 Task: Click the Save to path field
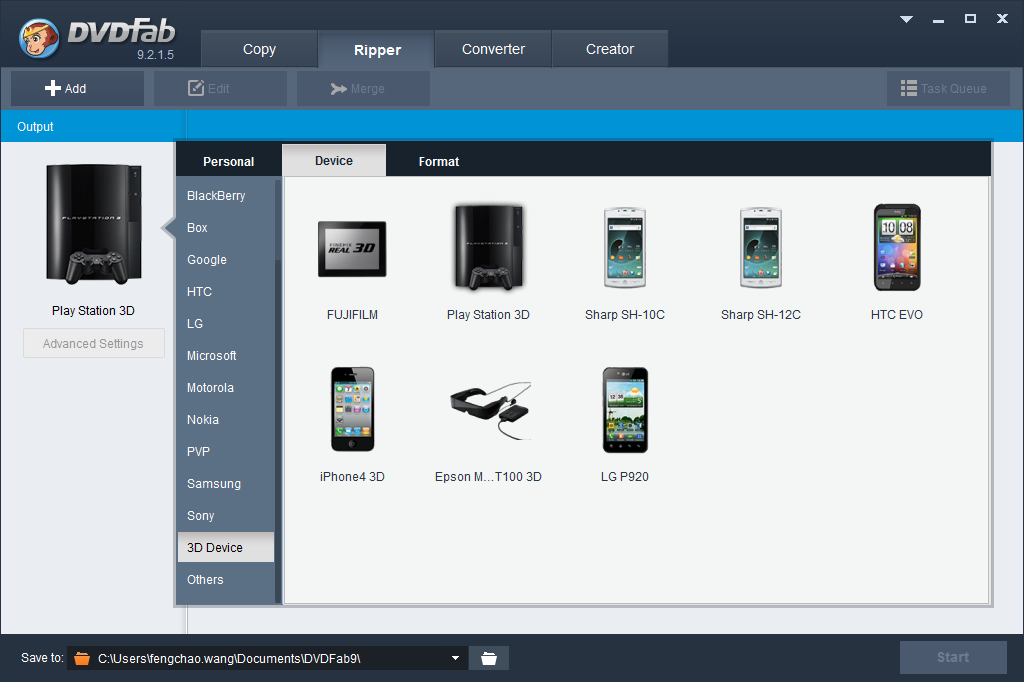268,658
